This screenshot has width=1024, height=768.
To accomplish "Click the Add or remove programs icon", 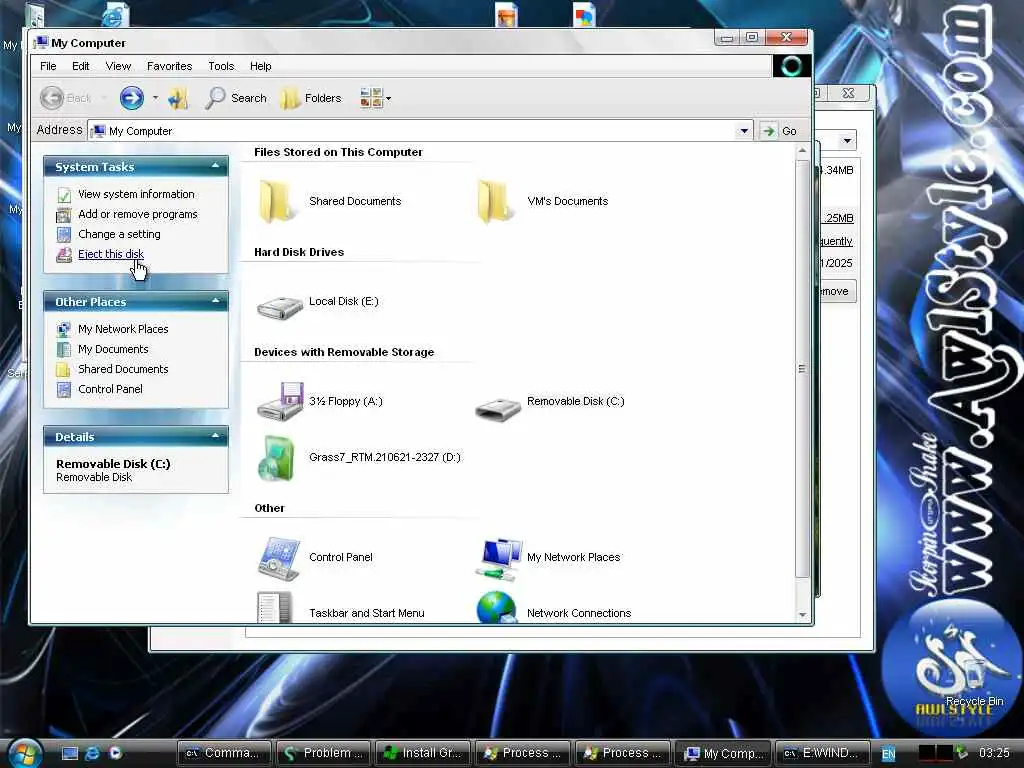I will [x=64, y=214].
